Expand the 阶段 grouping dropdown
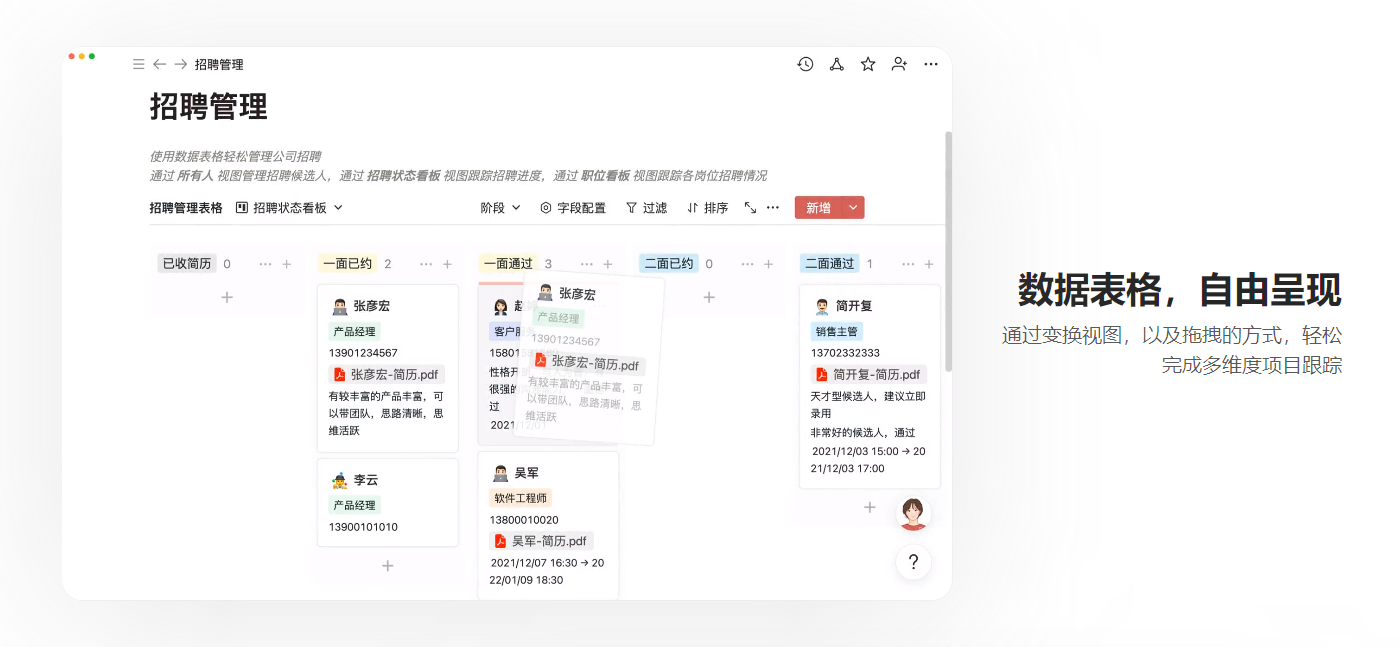1400x647 pixels. (x=500, y=208)
